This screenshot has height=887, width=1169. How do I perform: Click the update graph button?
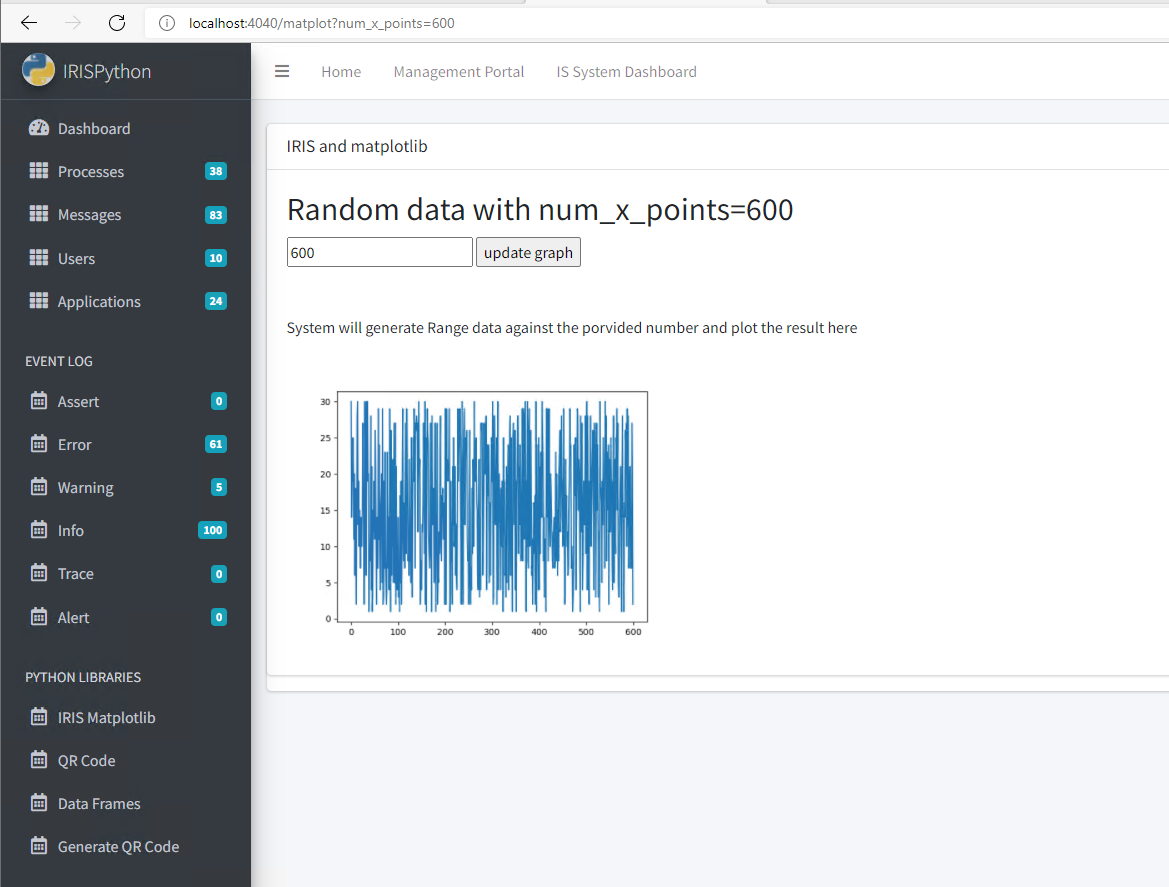pos(528,252)
